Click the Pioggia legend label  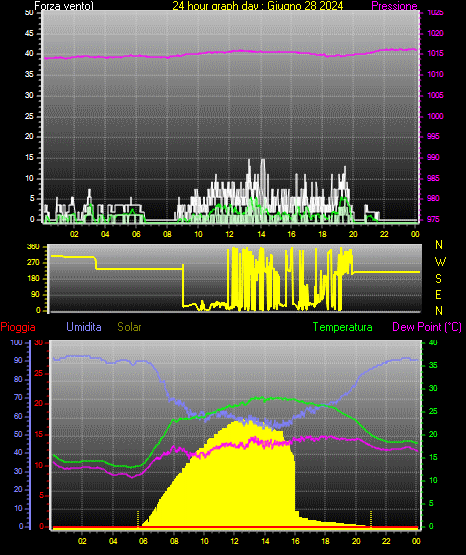click(18, 327)
